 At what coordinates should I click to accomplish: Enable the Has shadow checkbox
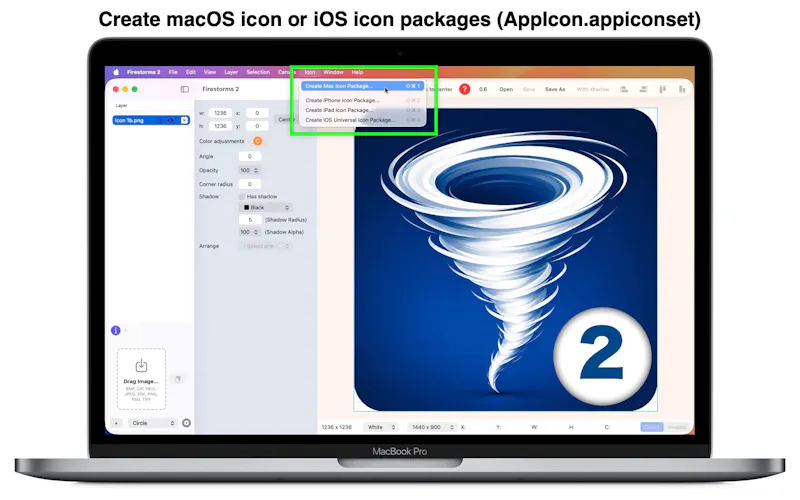click(242, 196)
